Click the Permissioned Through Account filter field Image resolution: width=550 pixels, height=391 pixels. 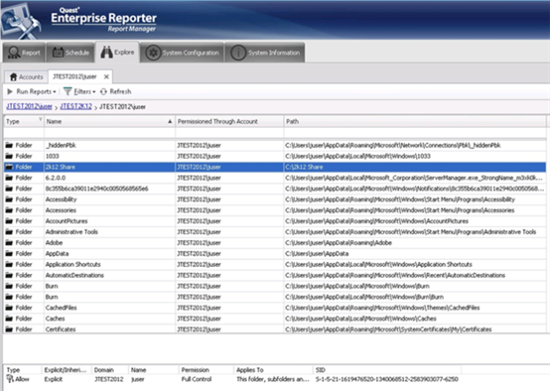pos(230,133)
